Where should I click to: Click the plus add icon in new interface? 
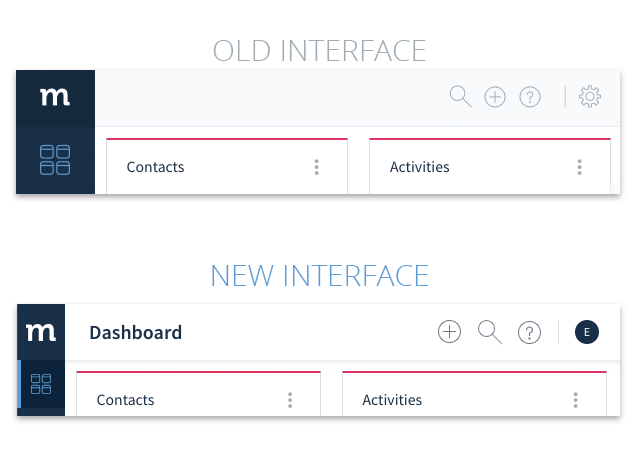click(449, 332)
